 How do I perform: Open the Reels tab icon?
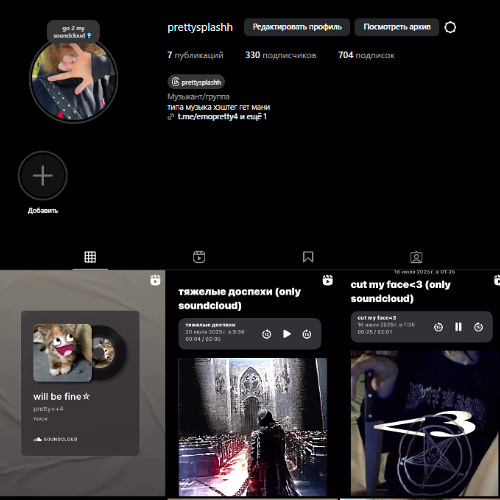(x=199, y=257)
